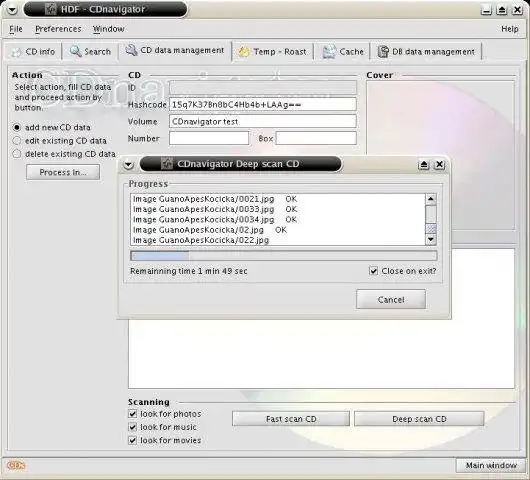Select log row GuanoApesKocicka/022.jpg
This screenshot has height=480, width=530.
278,240
